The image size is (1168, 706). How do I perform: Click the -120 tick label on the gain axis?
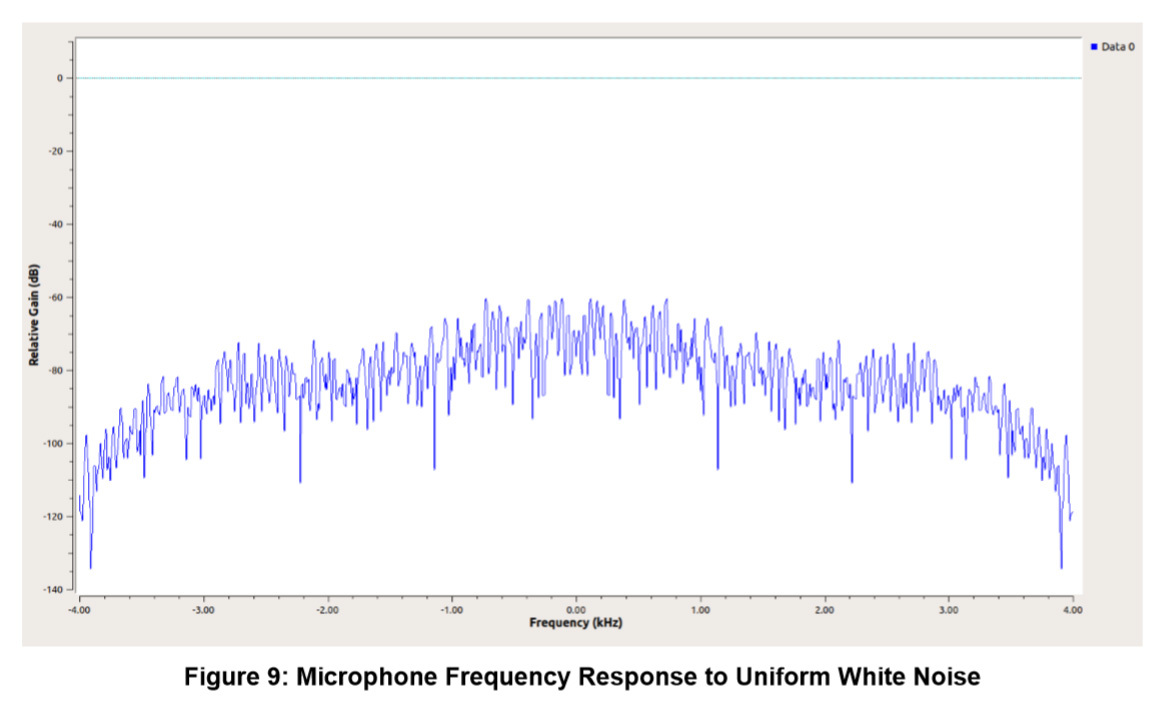[54, 516]
